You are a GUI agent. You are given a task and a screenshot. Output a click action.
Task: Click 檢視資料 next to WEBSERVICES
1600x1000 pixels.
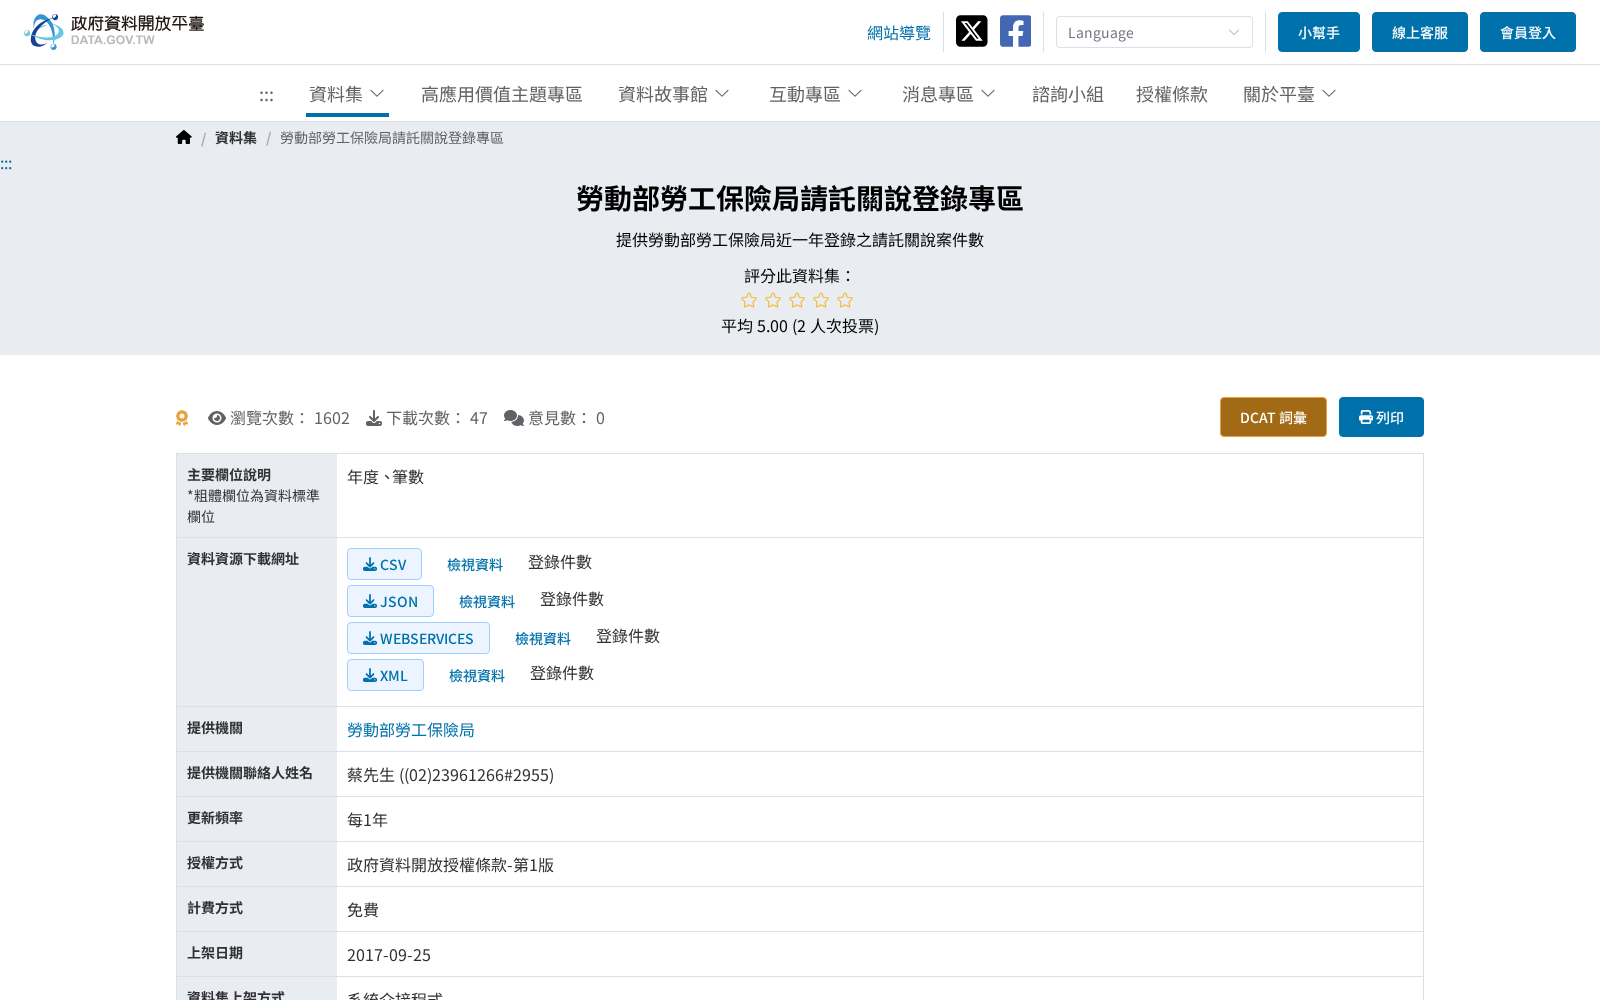(543, 639)
